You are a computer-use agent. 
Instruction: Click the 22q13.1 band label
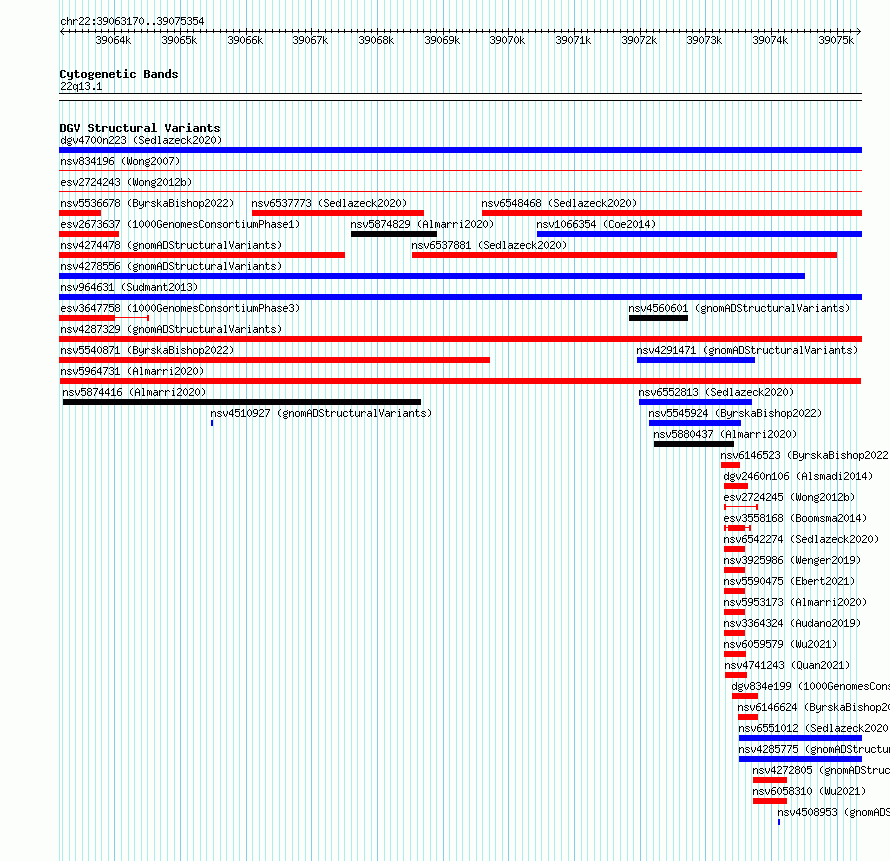(x=81, y=86)
